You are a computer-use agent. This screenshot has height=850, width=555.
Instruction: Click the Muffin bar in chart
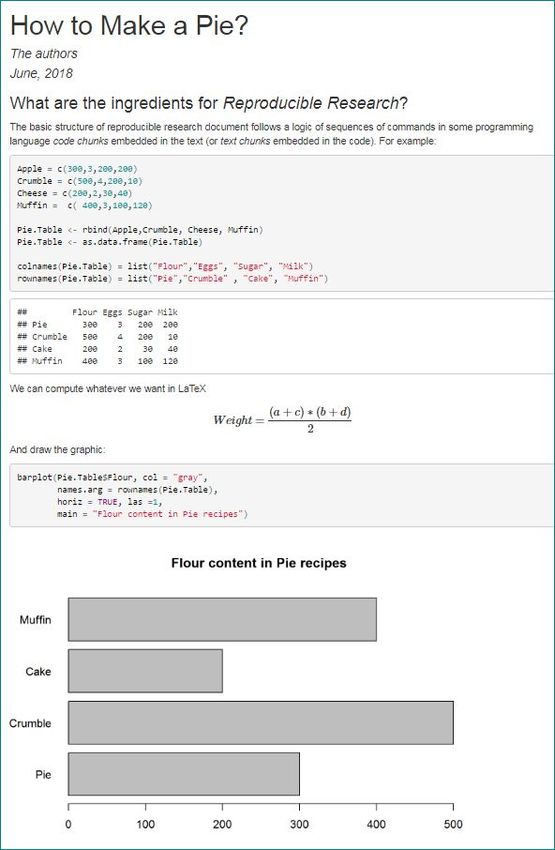222,620
